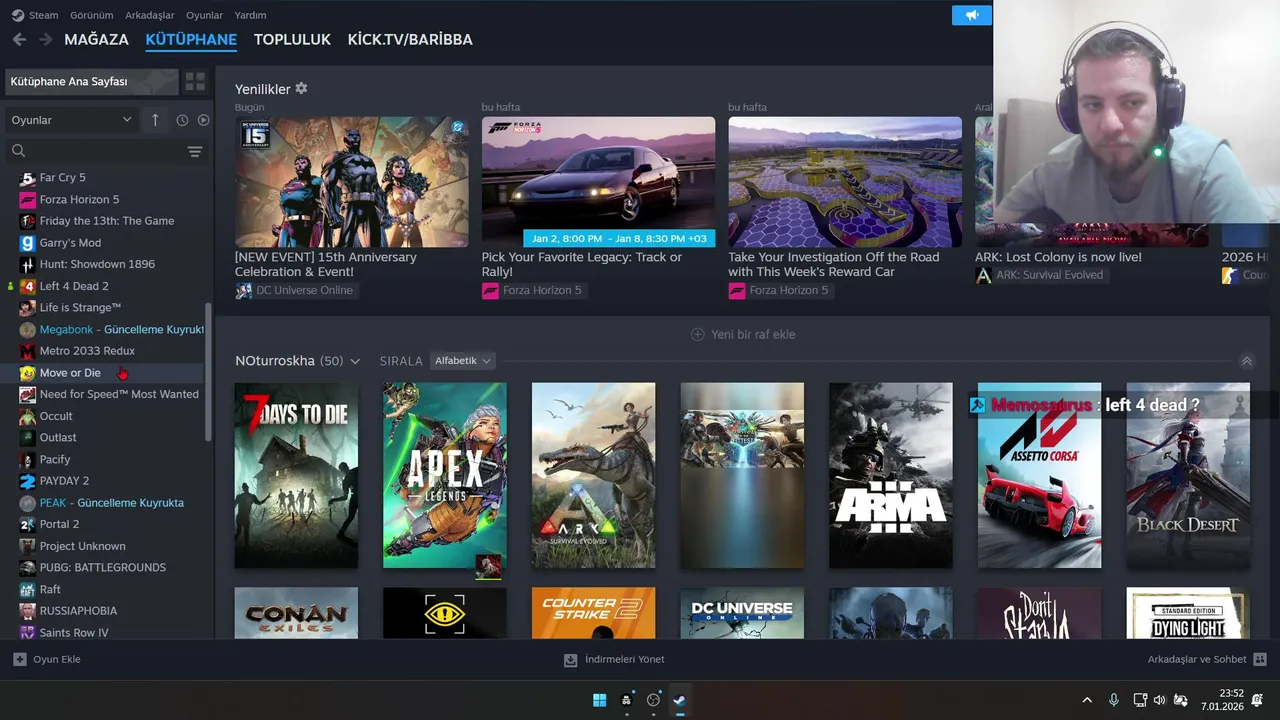Click the PAYDAY 2 game icon
1280x720 pixels.
28,481
